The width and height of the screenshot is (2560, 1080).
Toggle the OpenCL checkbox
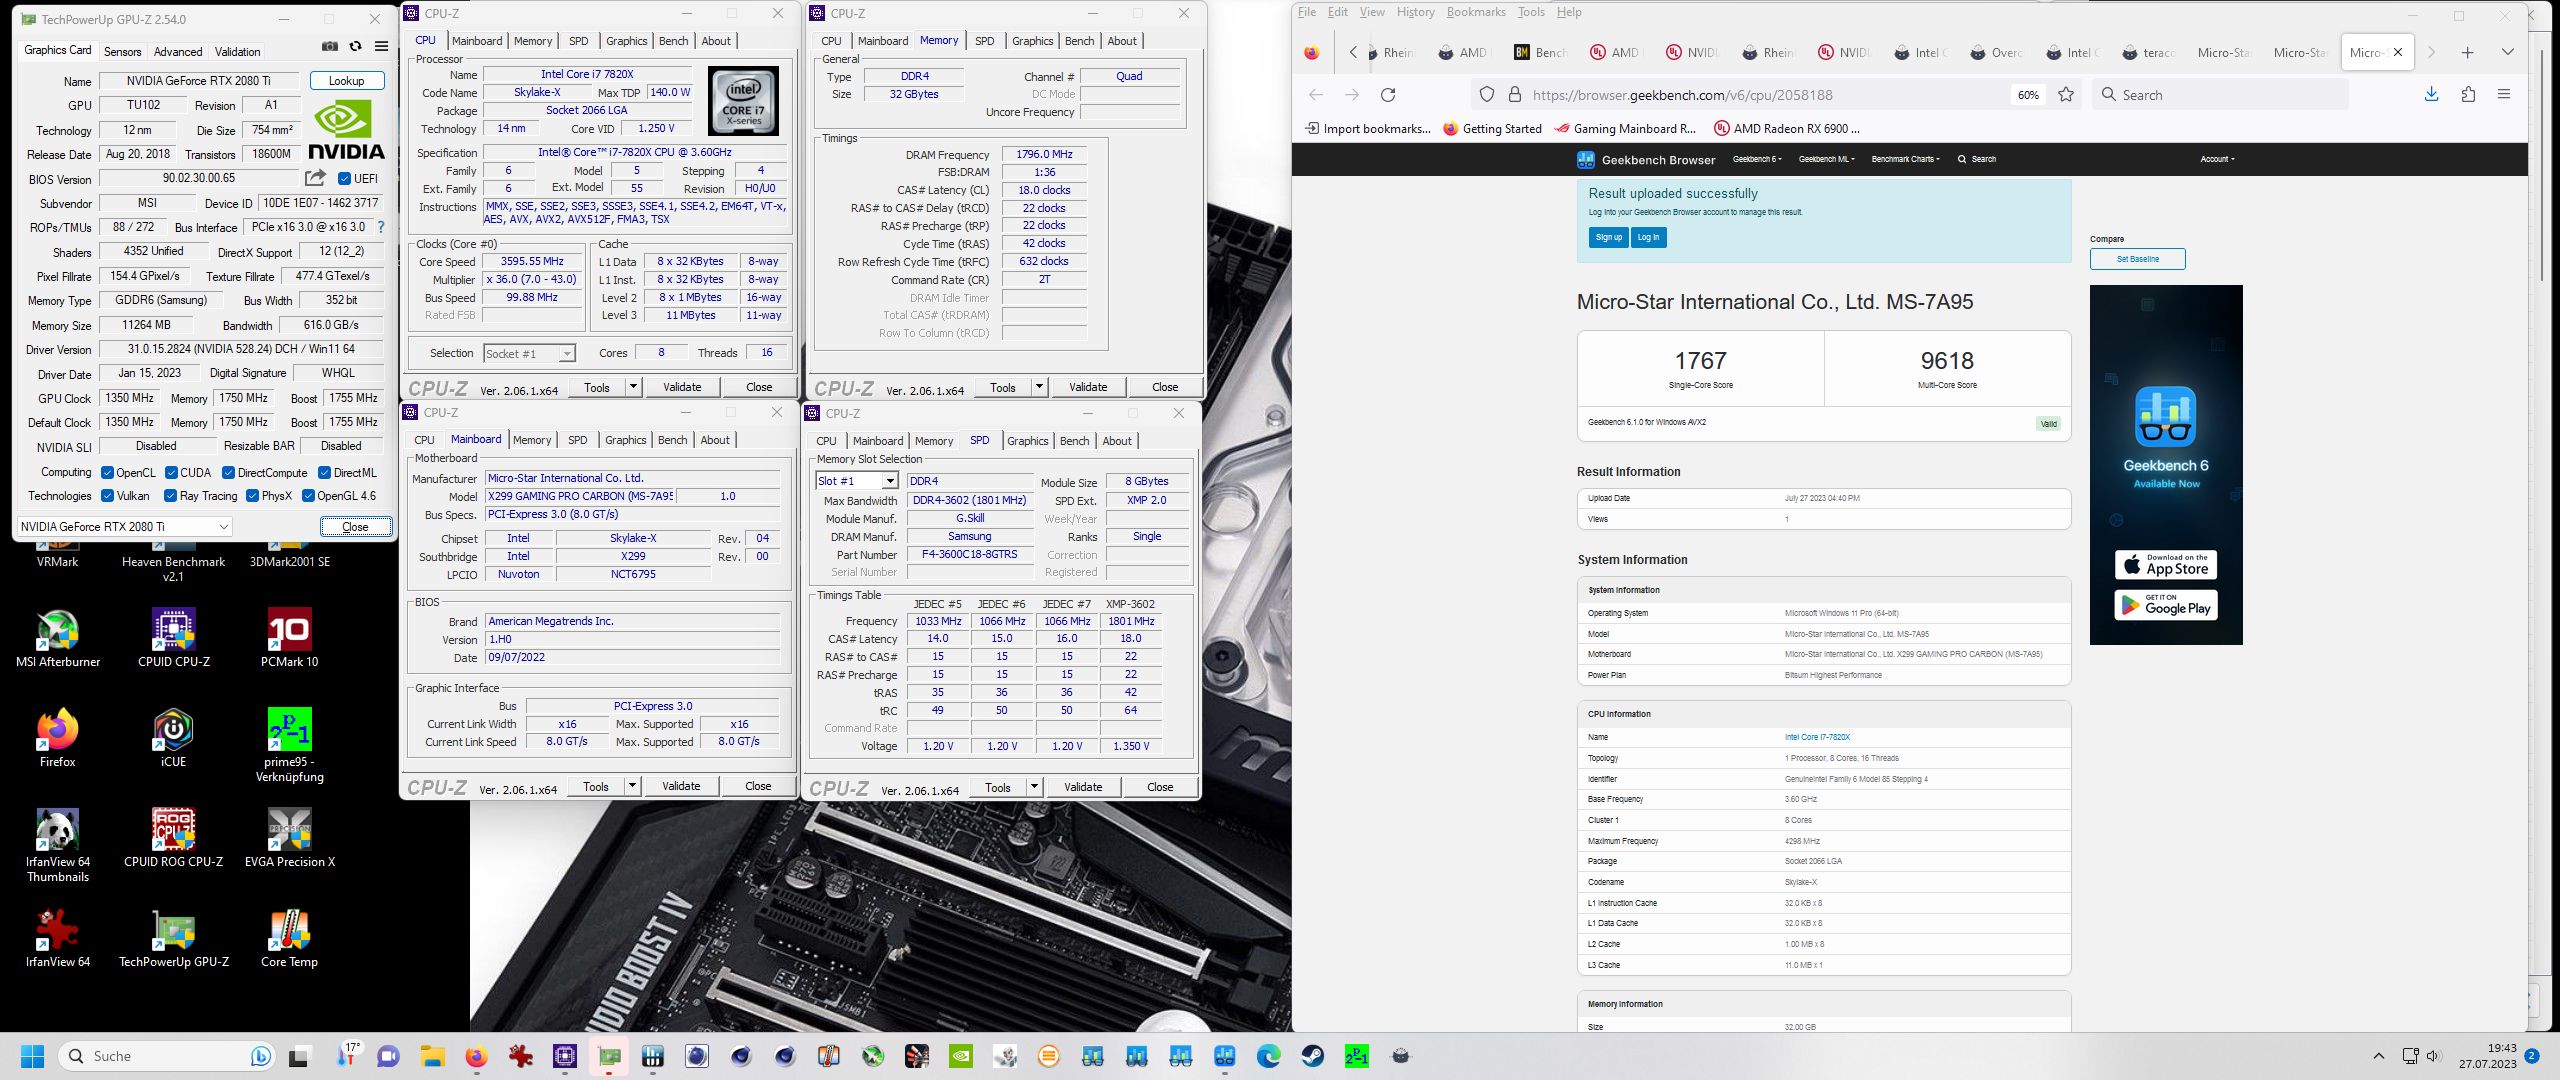coord(107,473)
